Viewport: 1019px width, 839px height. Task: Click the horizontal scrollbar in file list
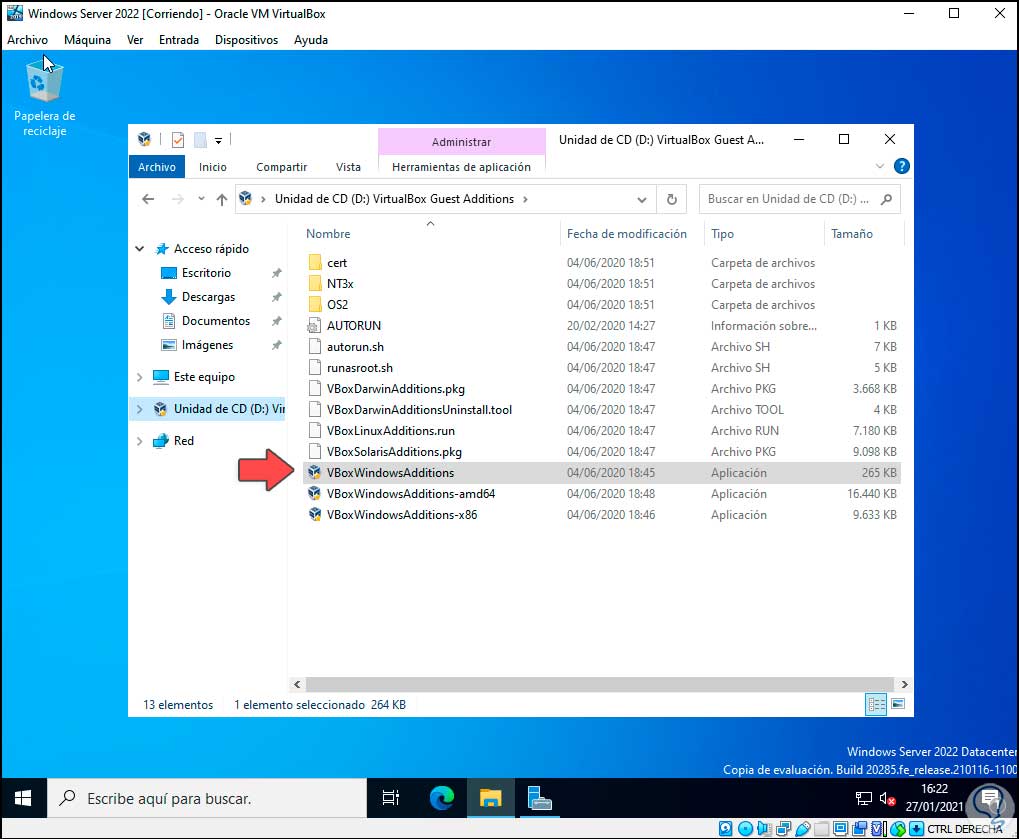(600, 684)
